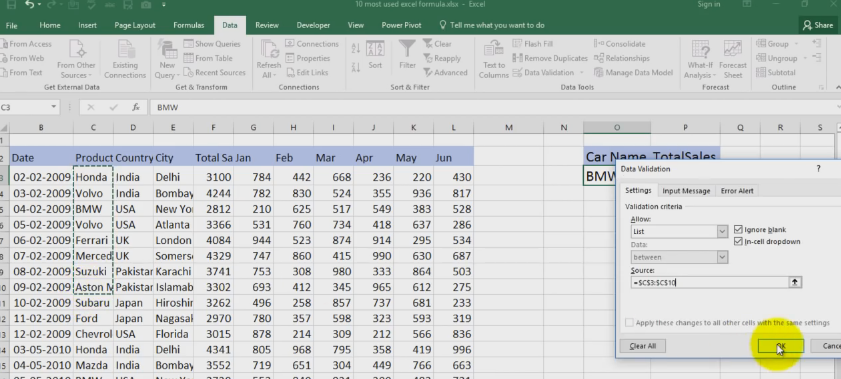The image size is (841, 379).
Task: Click the Clear All button
Action: tap(642, 346)
